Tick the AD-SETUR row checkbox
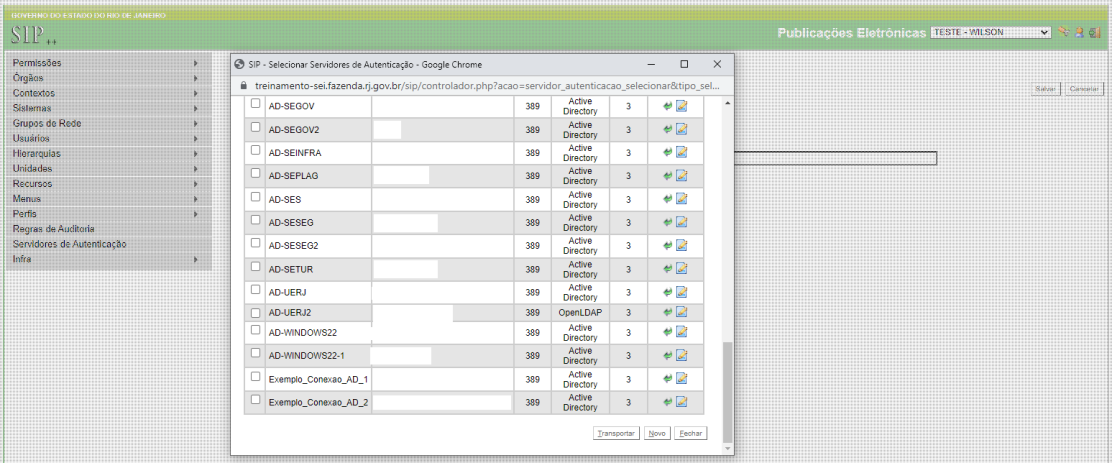 [255, 266]
